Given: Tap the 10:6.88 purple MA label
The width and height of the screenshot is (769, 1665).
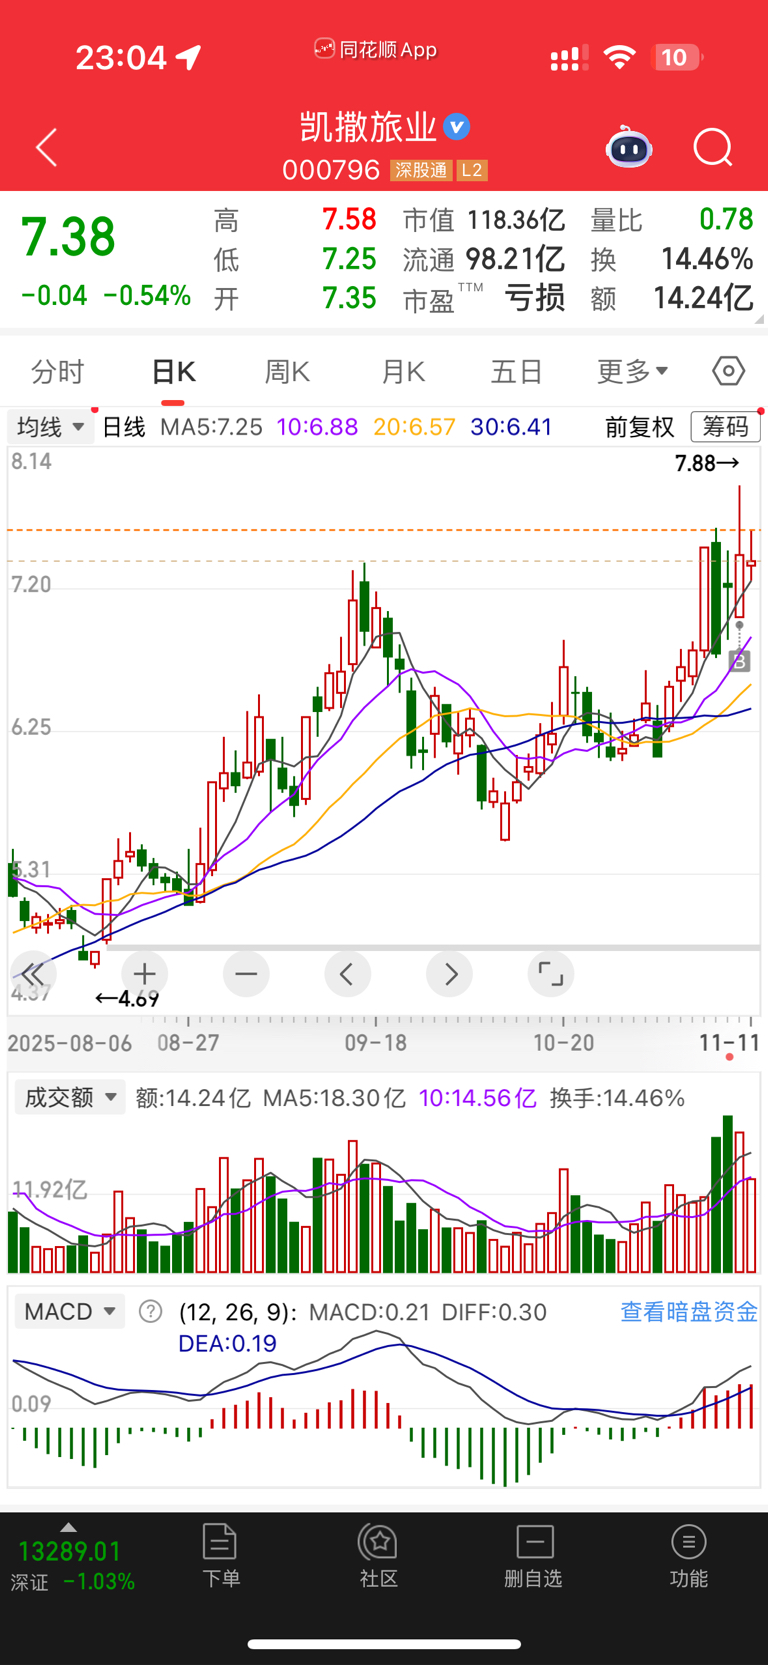Looking at the screenshot, I should [317, 427].
